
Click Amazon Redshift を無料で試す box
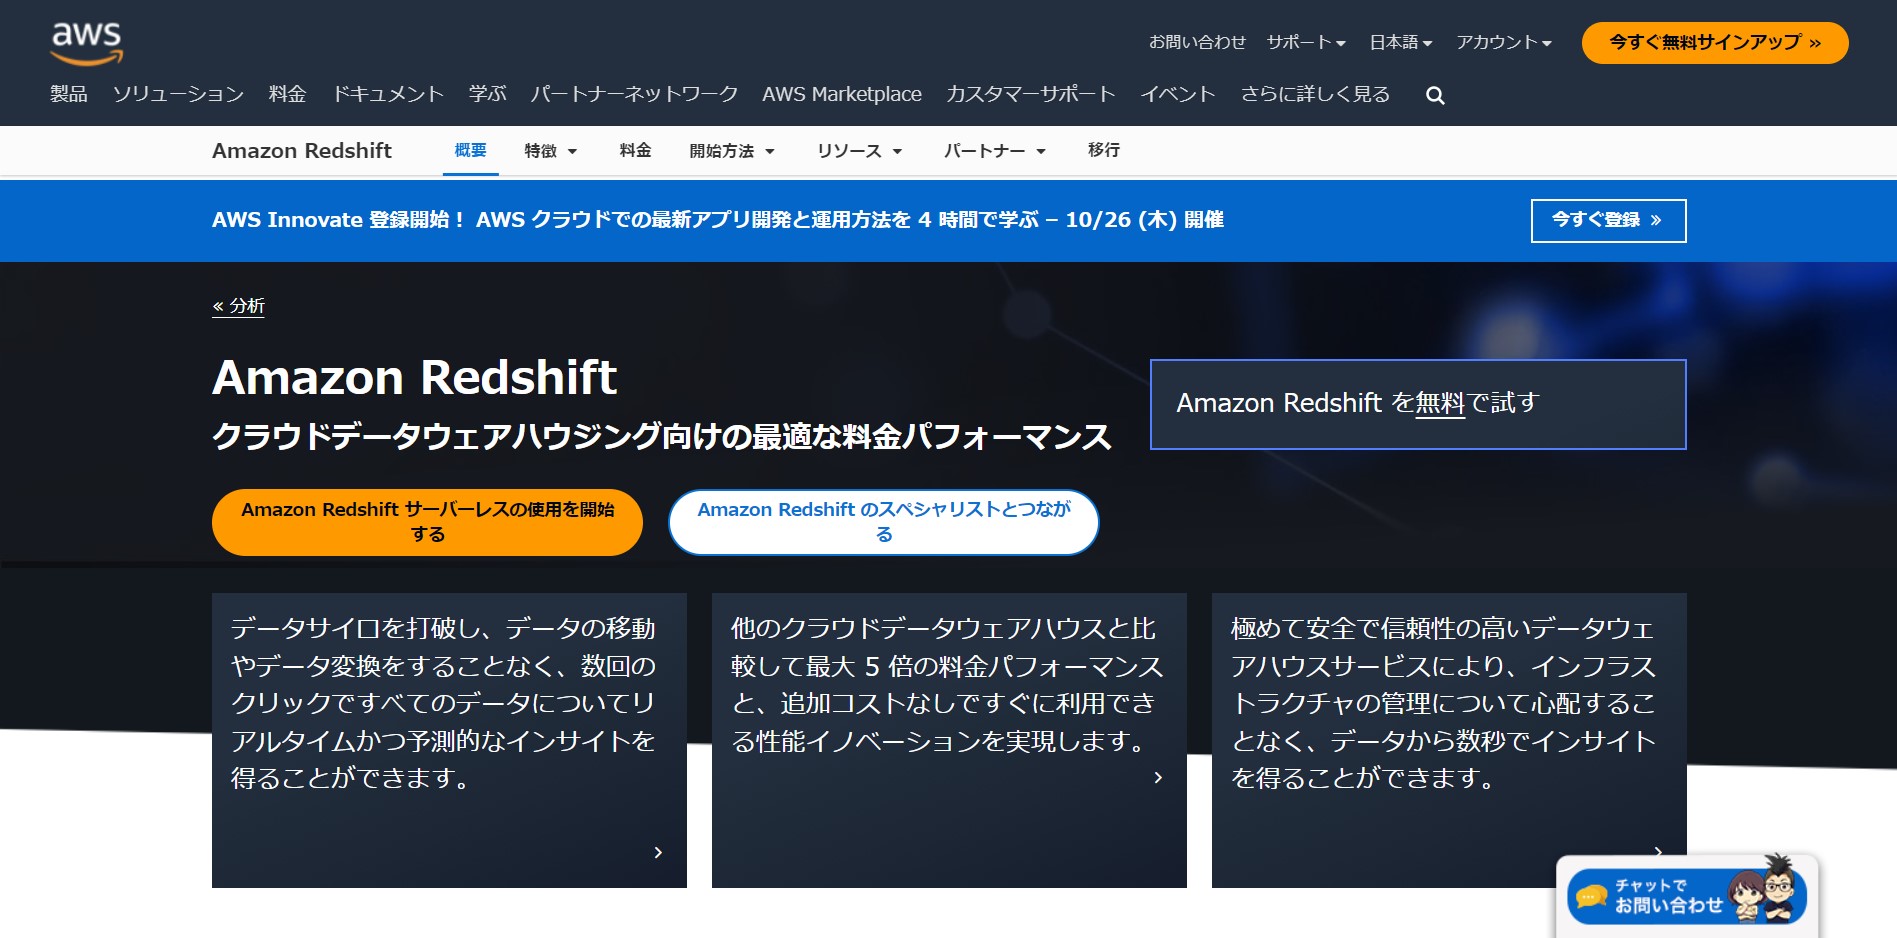point(1418,404)
